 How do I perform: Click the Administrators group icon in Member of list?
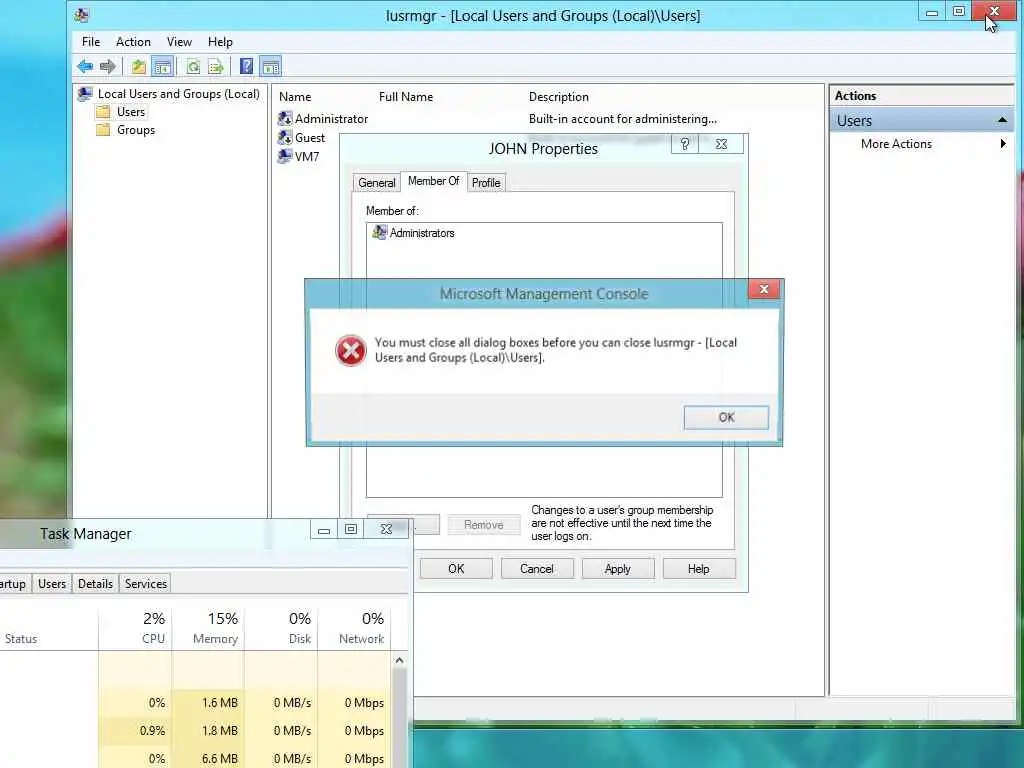(x=379, y=232)
